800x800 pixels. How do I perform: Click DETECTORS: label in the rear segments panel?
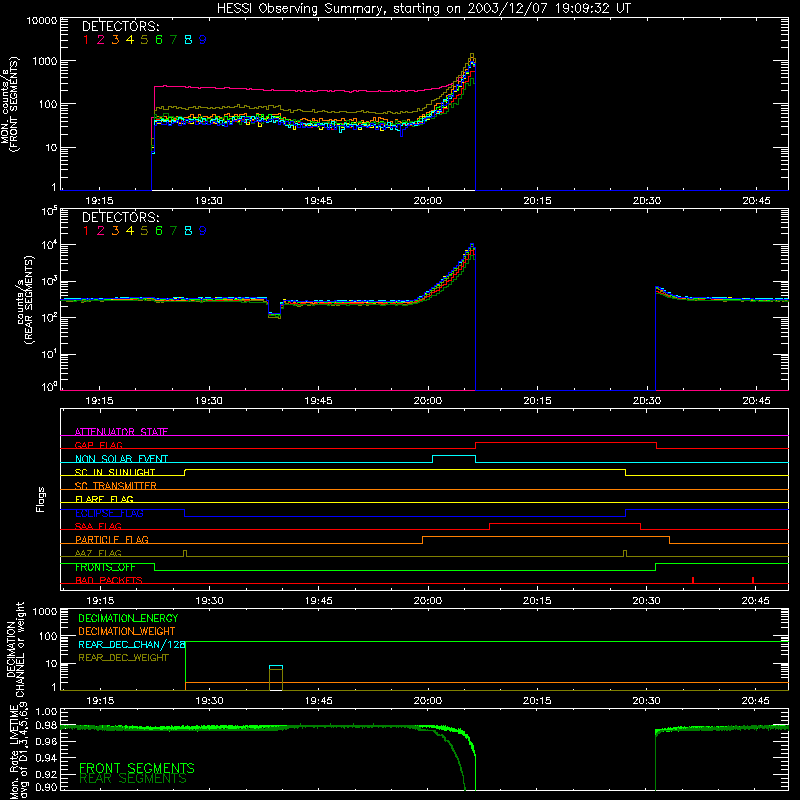tap(120, 217)
